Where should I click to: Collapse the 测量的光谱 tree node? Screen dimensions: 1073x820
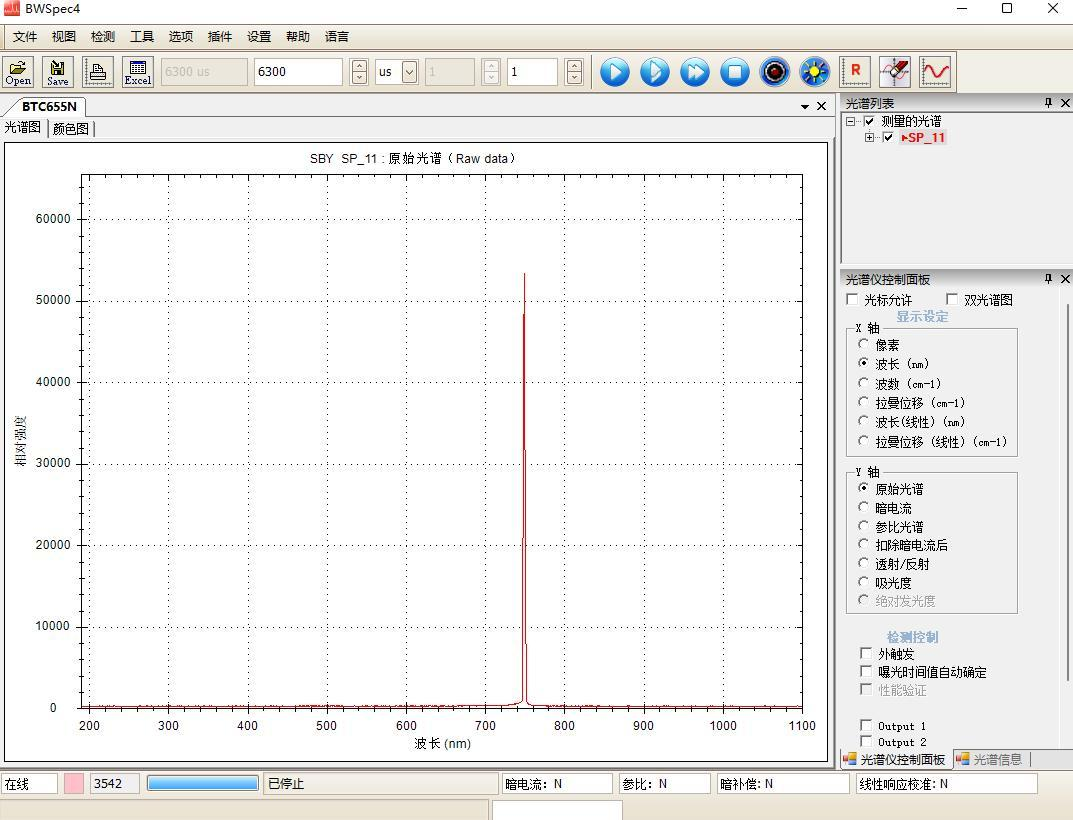tap(851, 121)
